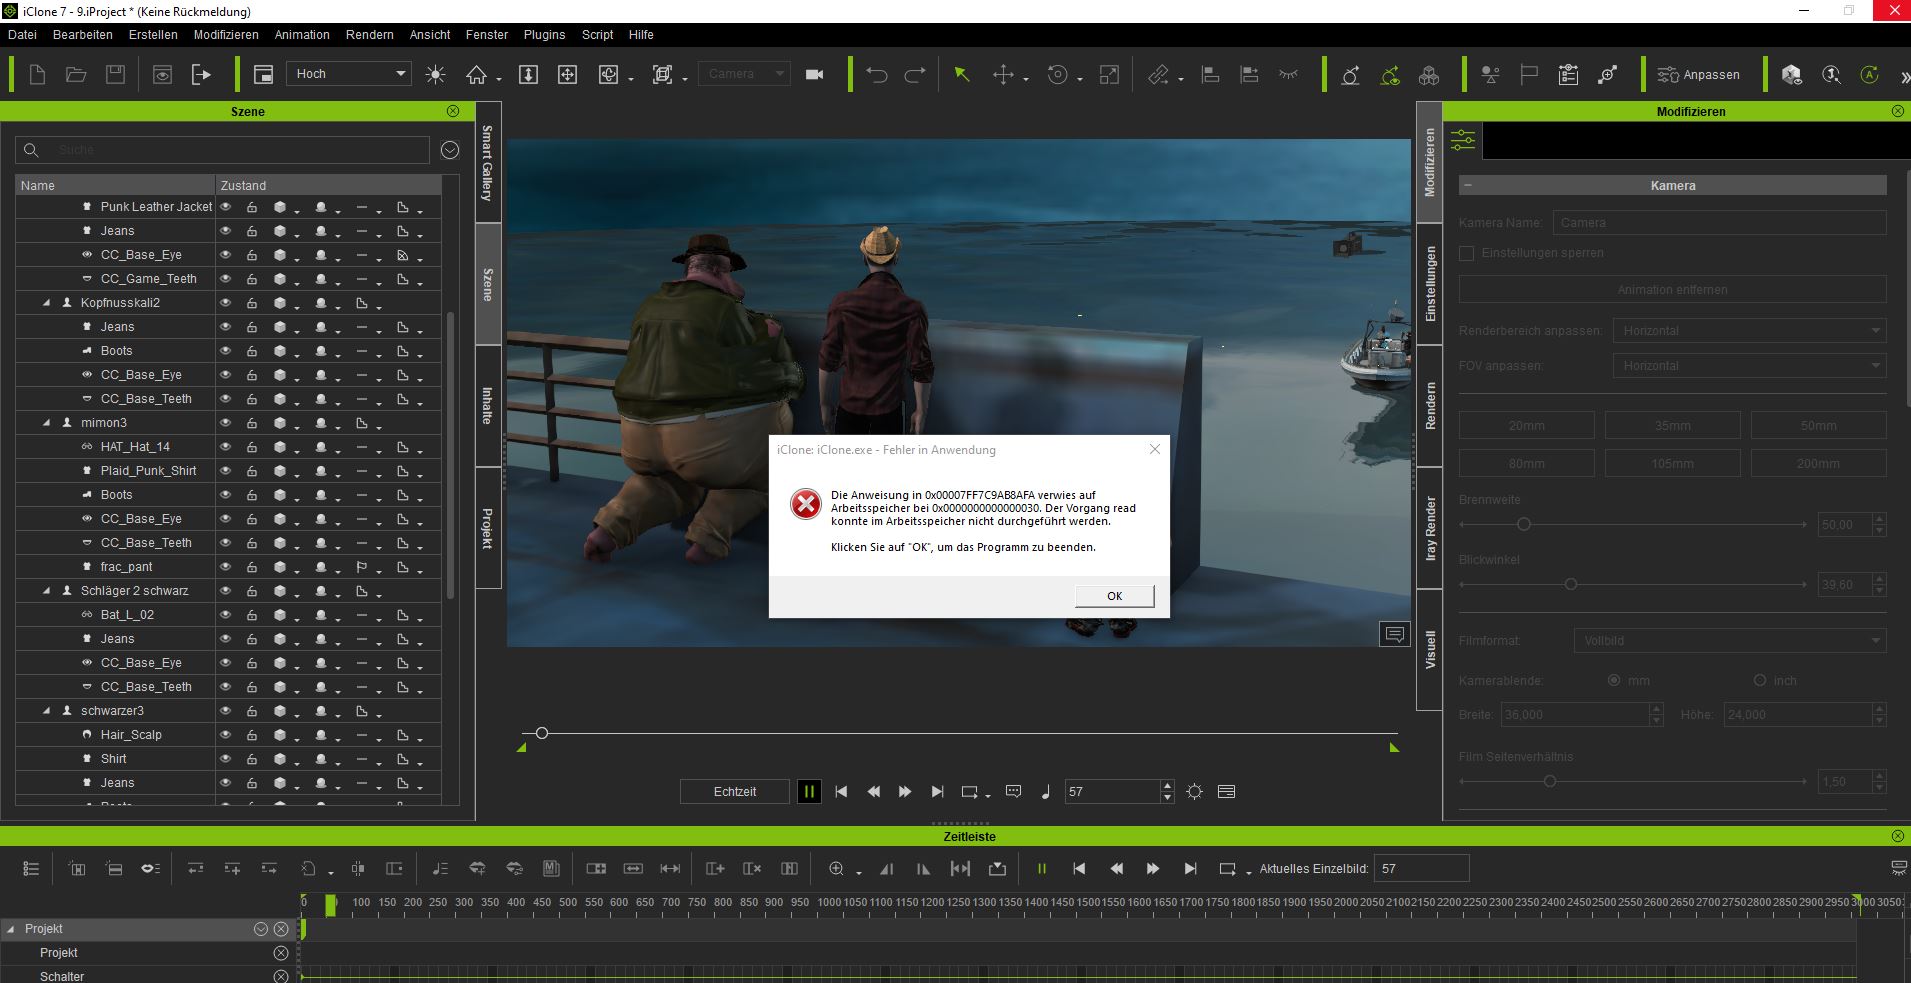Click Animation entfernen button
1911x983 pixels.
[x=1672, y=289]
